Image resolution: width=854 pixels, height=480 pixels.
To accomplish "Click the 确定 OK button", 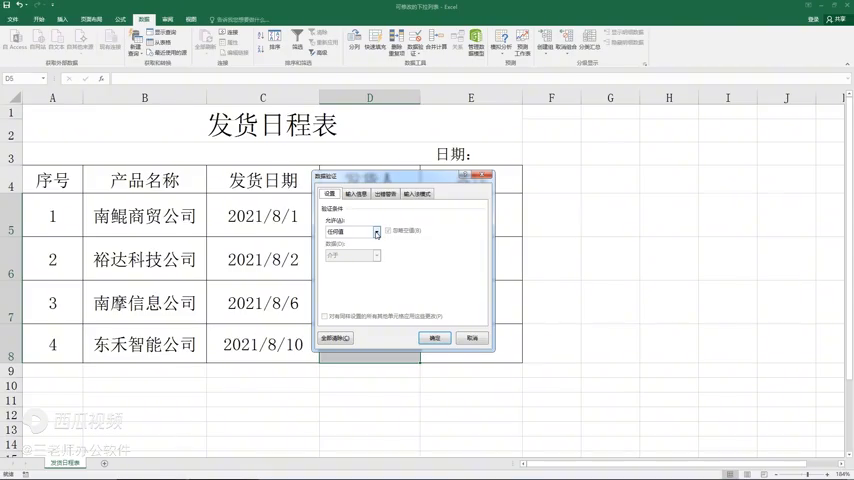I will [x=435, y=338].
